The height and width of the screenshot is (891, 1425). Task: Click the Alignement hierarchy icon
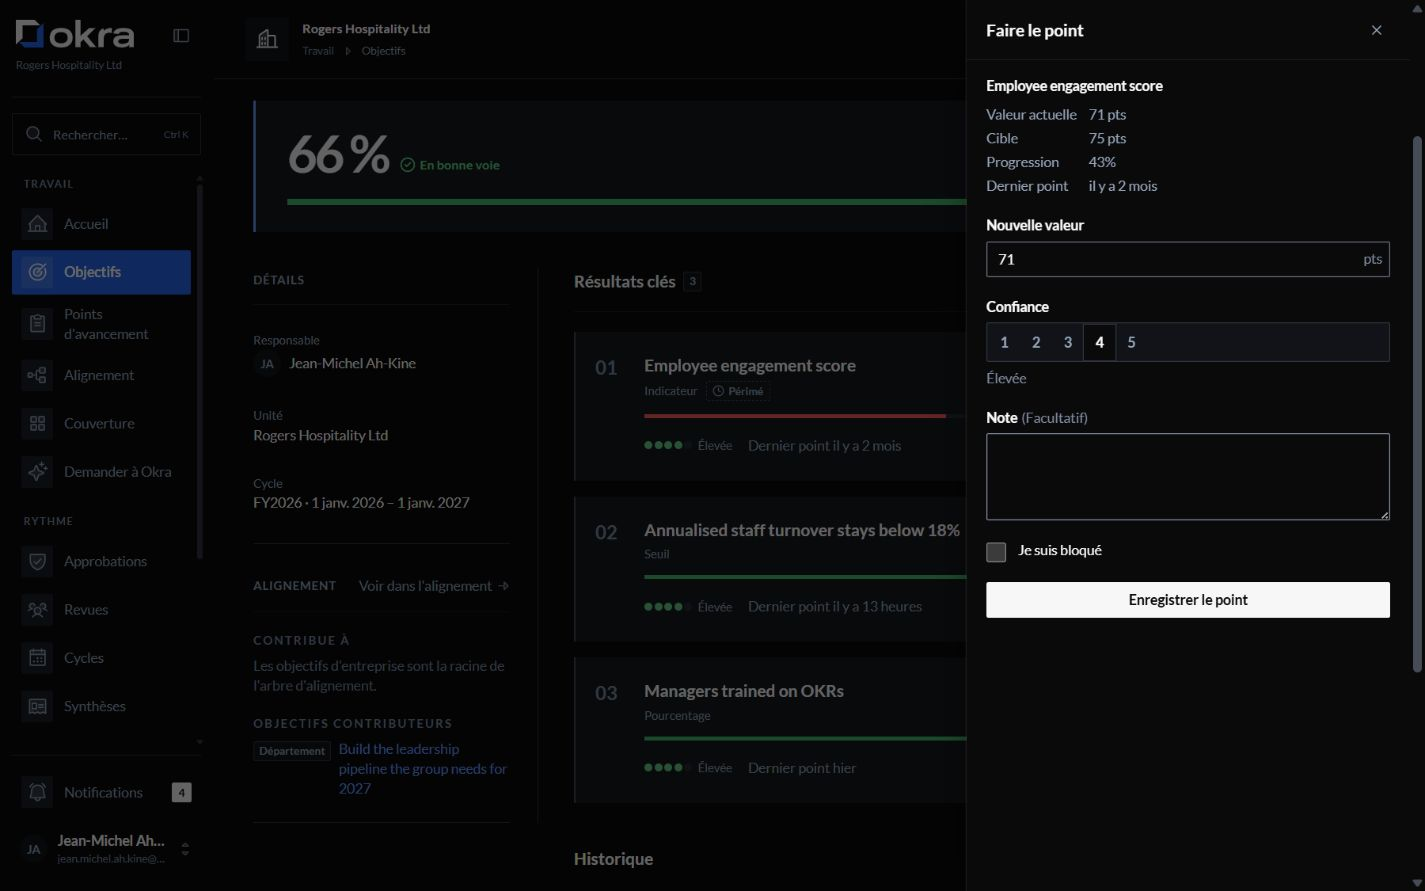[37, 376]
